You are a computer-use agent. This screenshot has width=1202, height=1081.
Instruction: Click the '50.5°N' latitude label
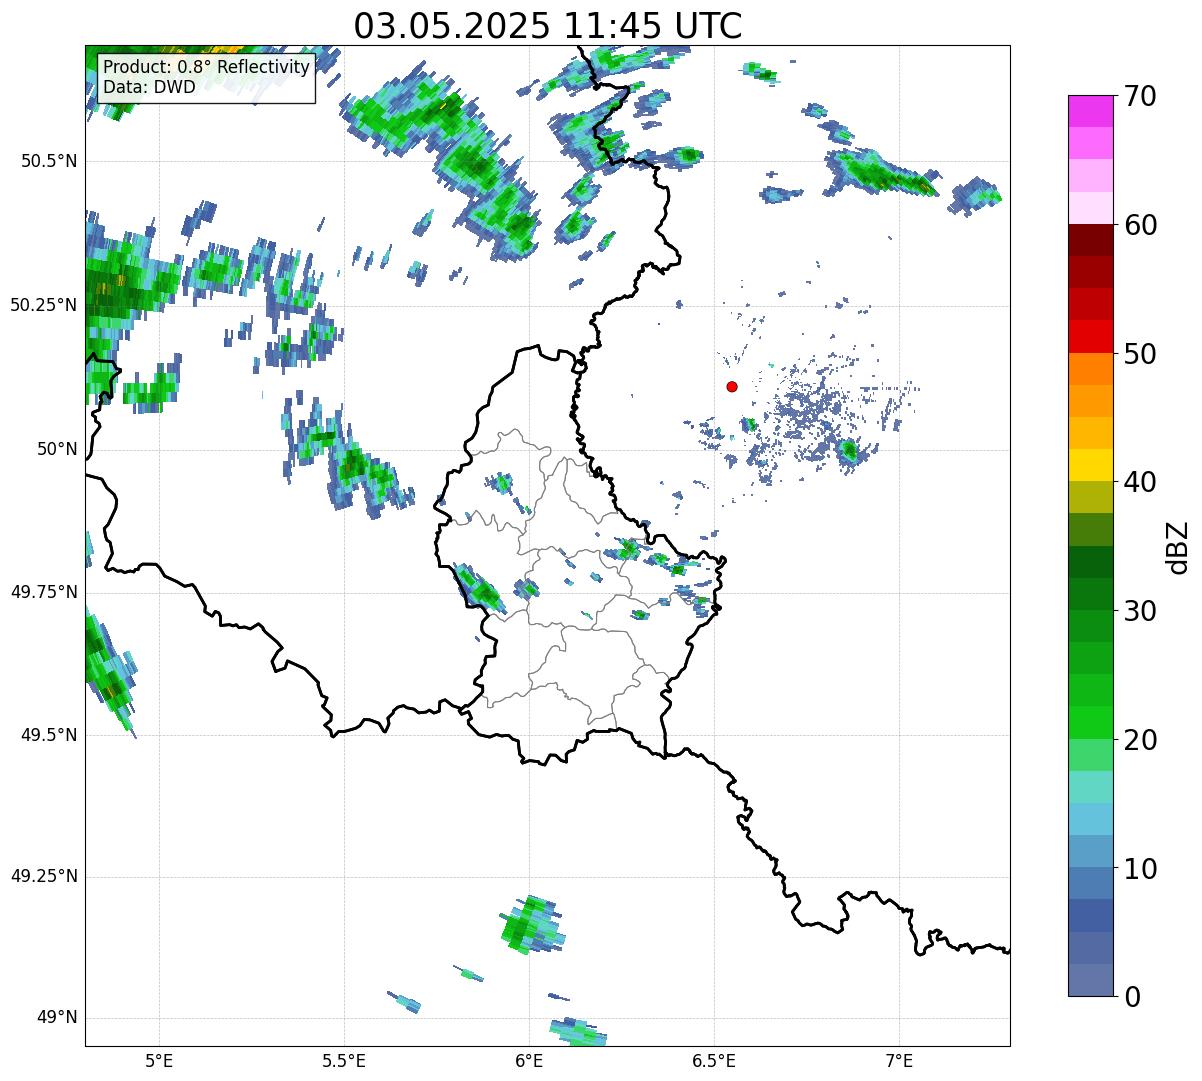coord(49,161)
